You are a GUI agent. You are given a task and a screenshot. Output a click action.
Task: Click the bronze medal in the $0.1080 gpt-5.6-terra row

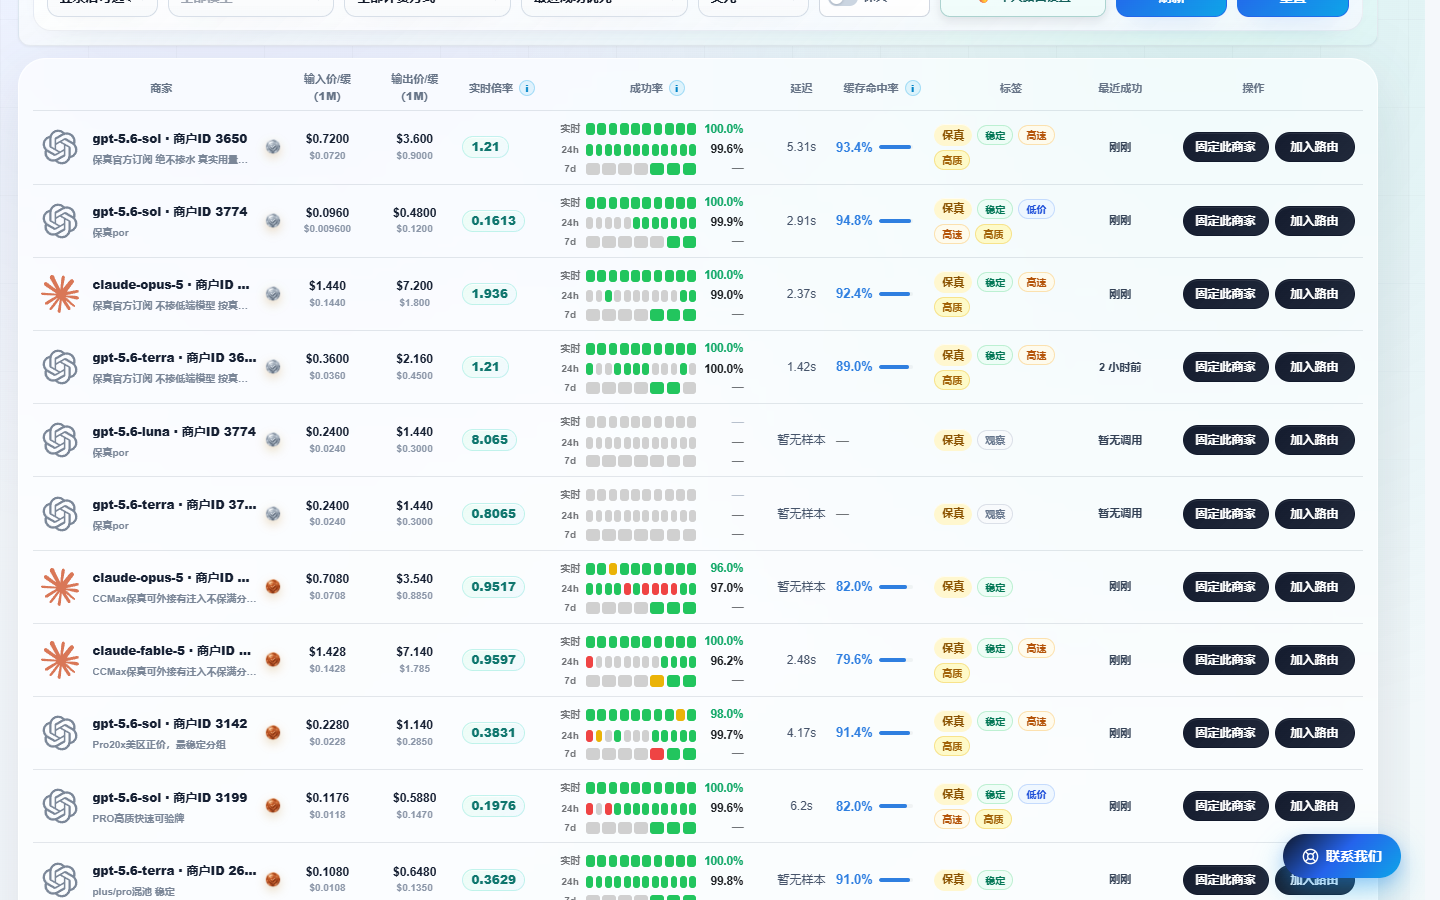click(x=273, y=880)
